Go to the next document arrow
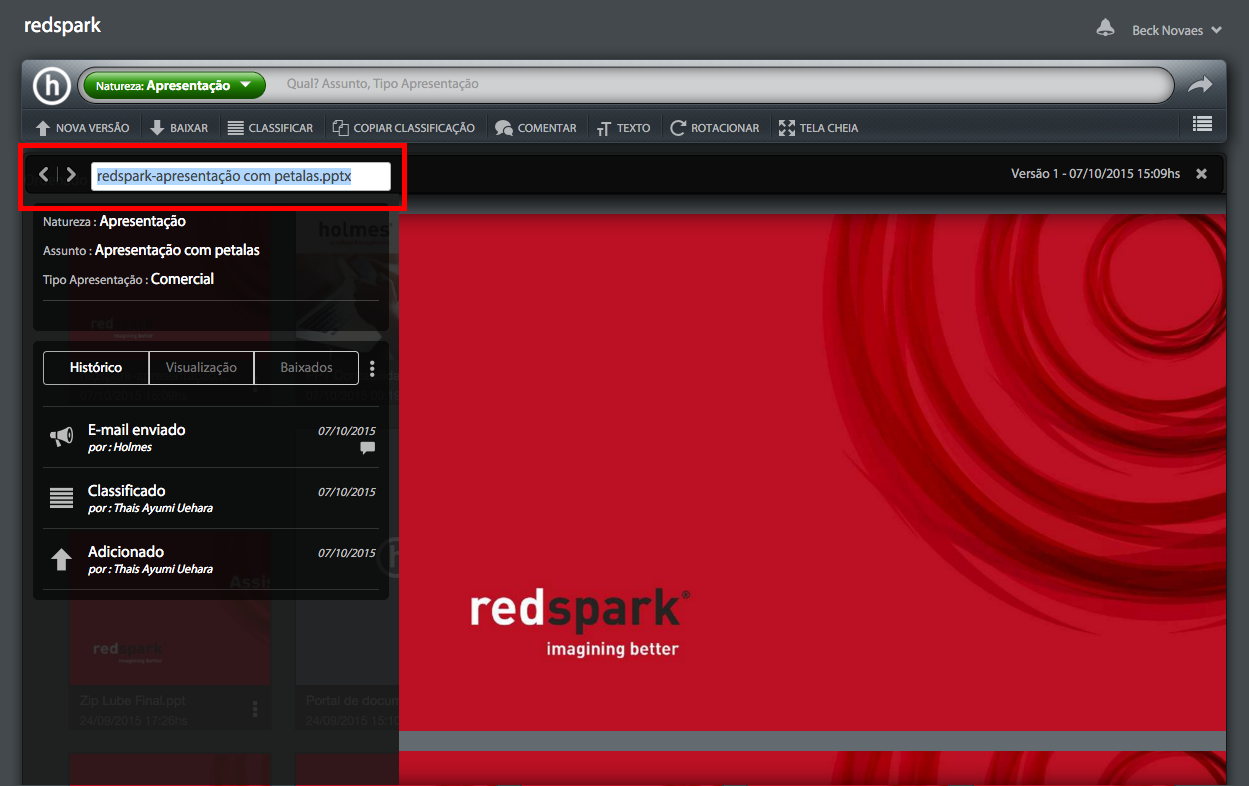1249x786 pixels. click(71, 175)
